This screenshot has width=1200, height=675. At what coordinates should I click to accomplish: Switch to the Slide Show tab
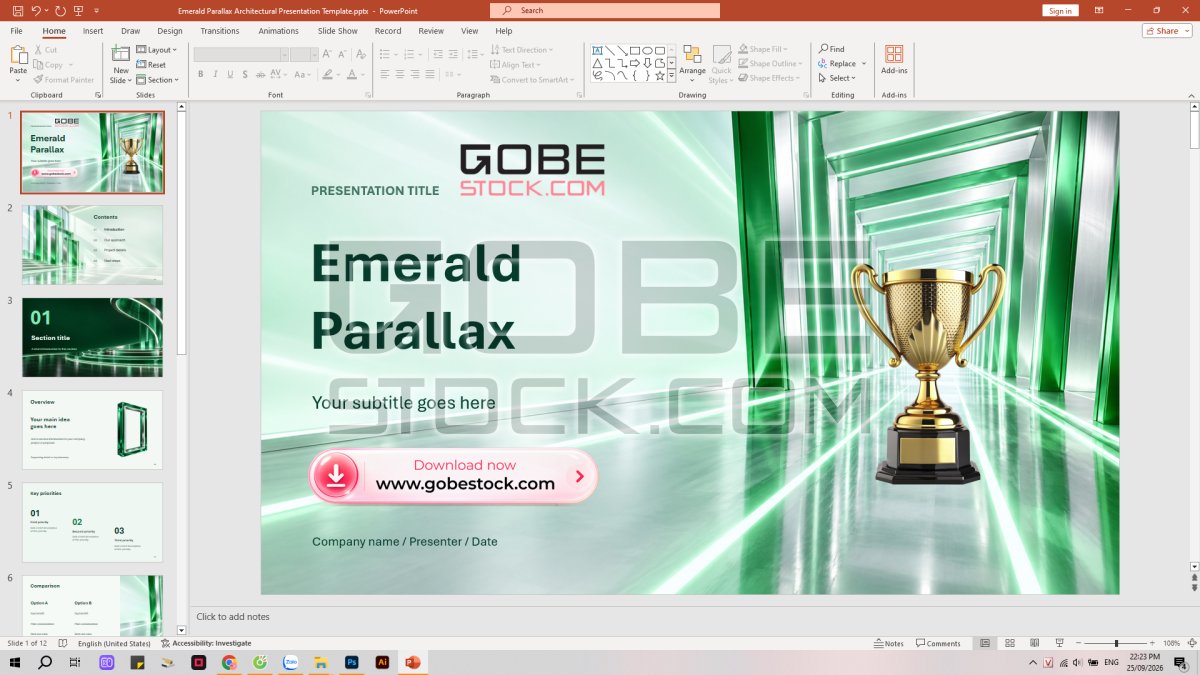point(338,31)
